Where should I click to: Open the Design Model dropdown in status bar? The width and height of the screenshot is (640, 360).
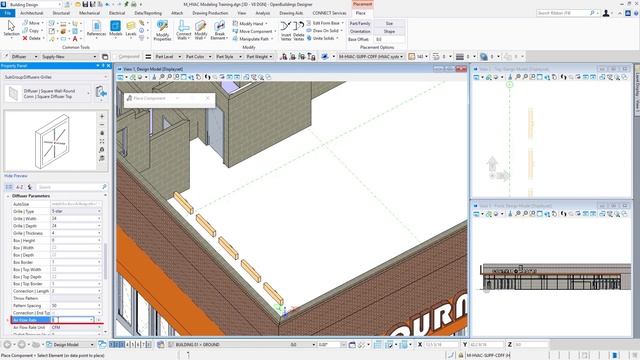(x=70, y=344)
